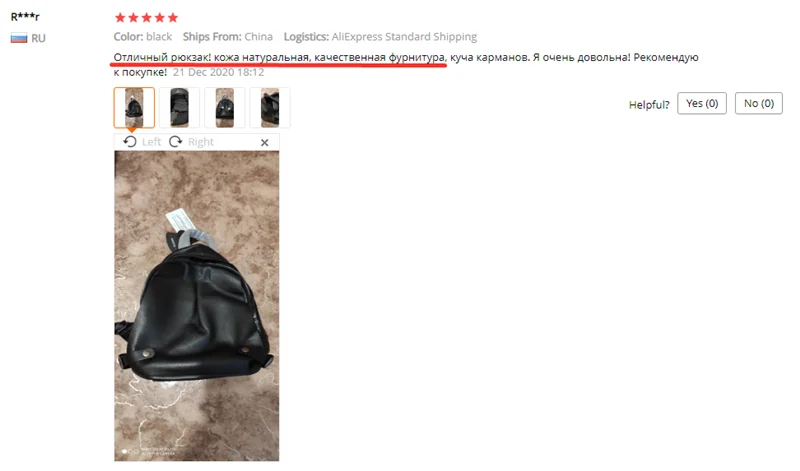The width and height of the screenshot is (800, 471).
Task: Open the second backpack thumbnail
Action: click(179, 108)
